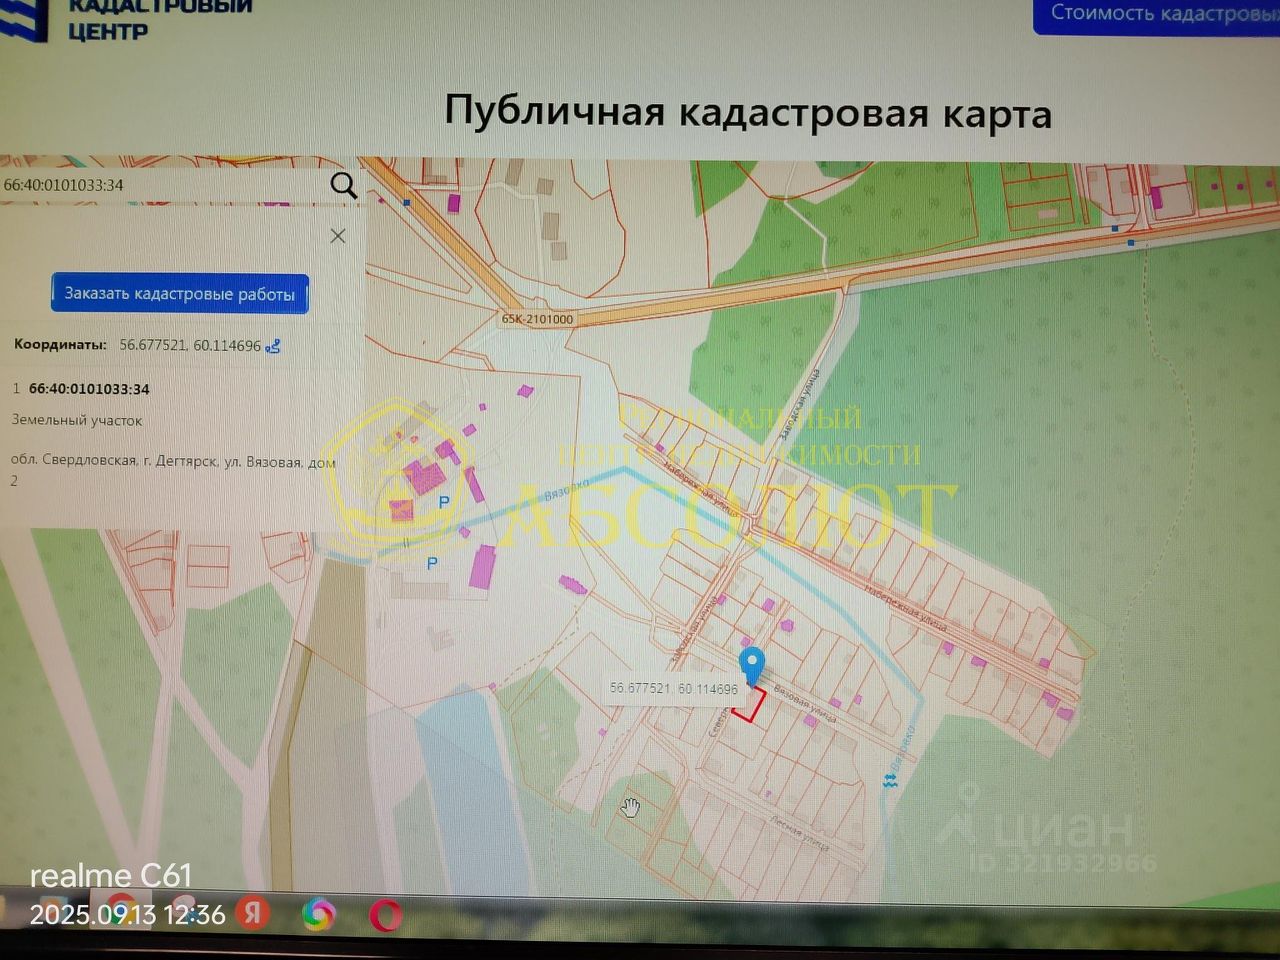Close the parcel info panel
The image size is (1280, 960).
(x=338, y=236)
